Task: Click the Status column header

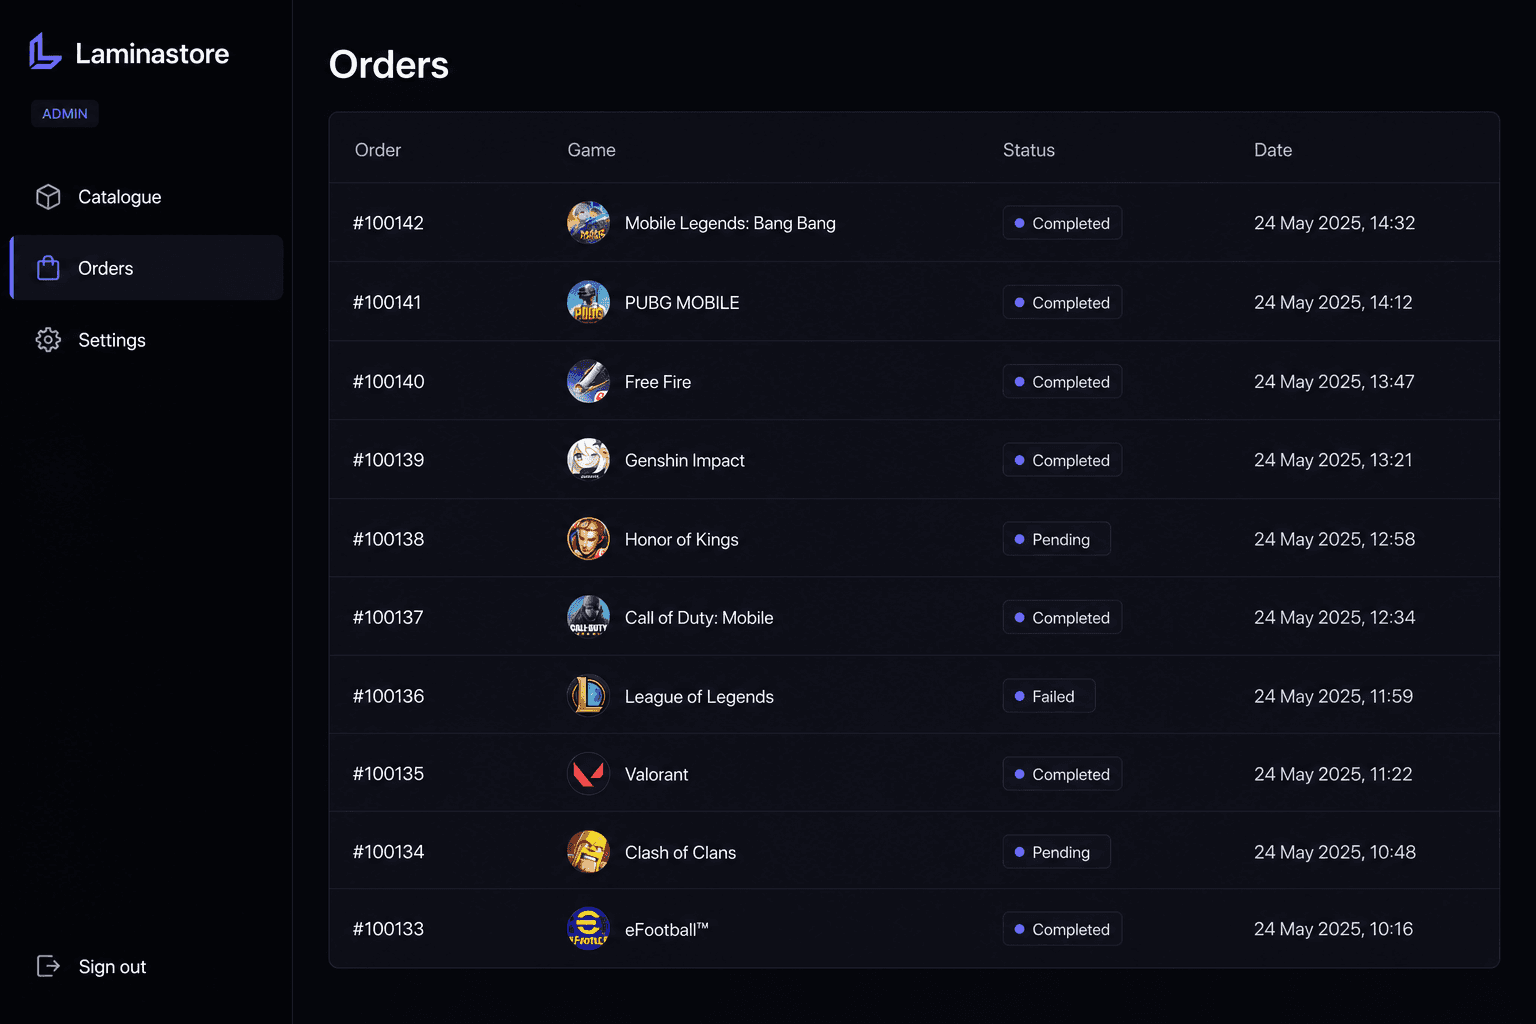Action: [1029, 150]
